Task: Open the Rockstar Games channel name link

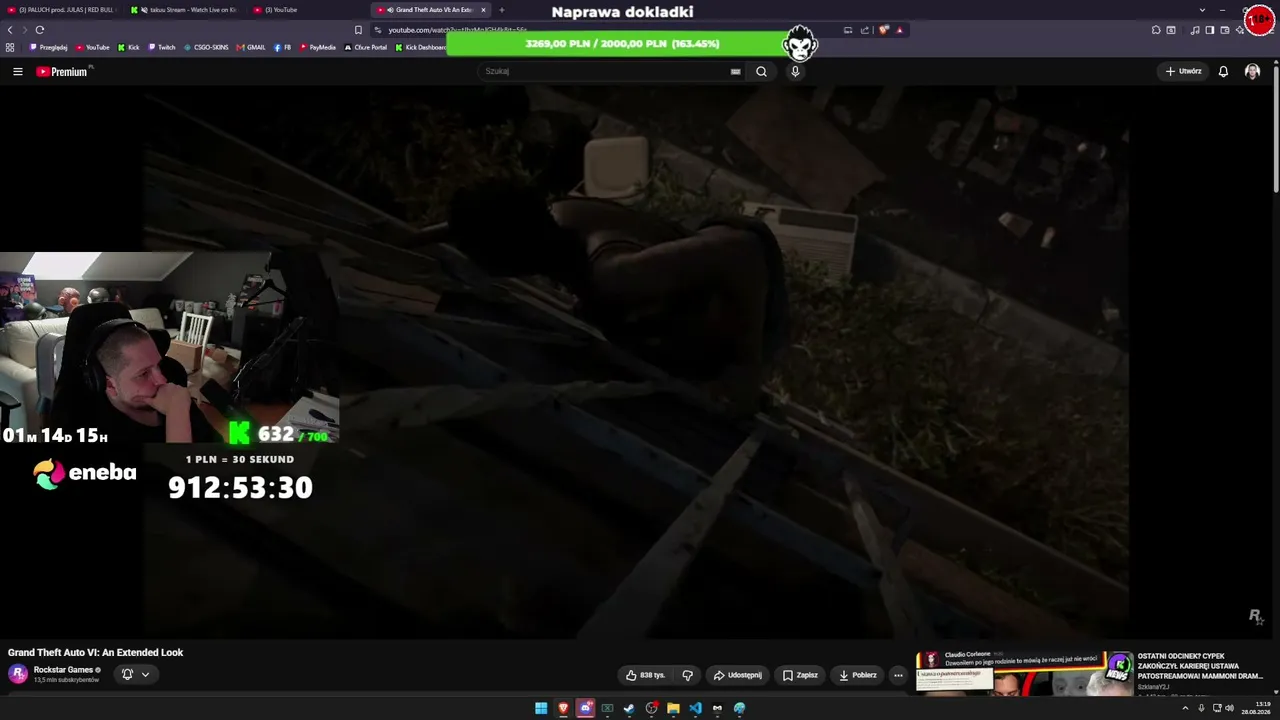Action: point(63,670)
